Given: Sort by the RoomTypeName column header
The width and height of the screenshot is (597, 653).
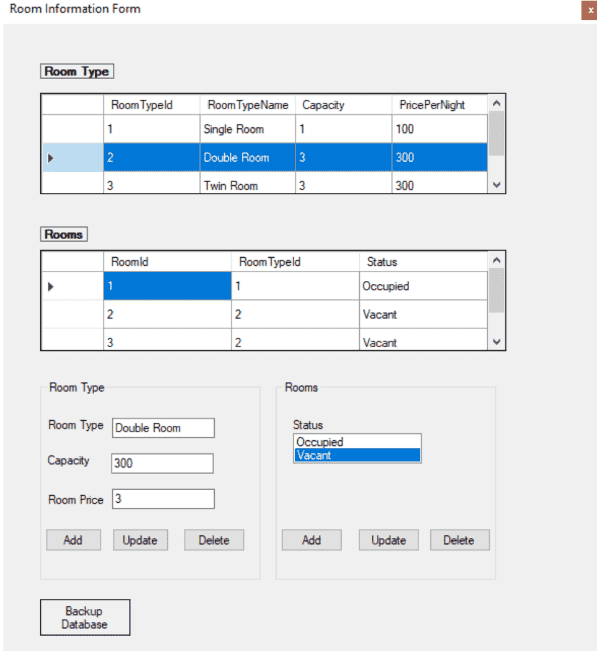Looking at the screenshot, I should coord(248,105).
